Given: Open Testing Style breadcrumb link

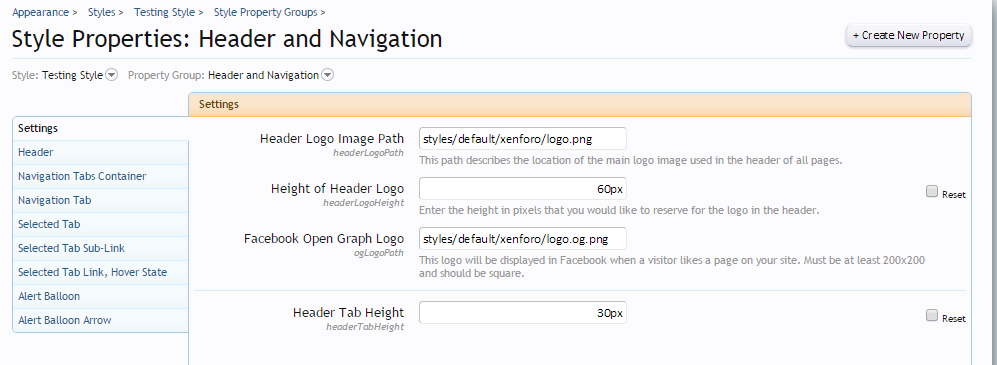Looking at the screenshot, I should [165, 12].
